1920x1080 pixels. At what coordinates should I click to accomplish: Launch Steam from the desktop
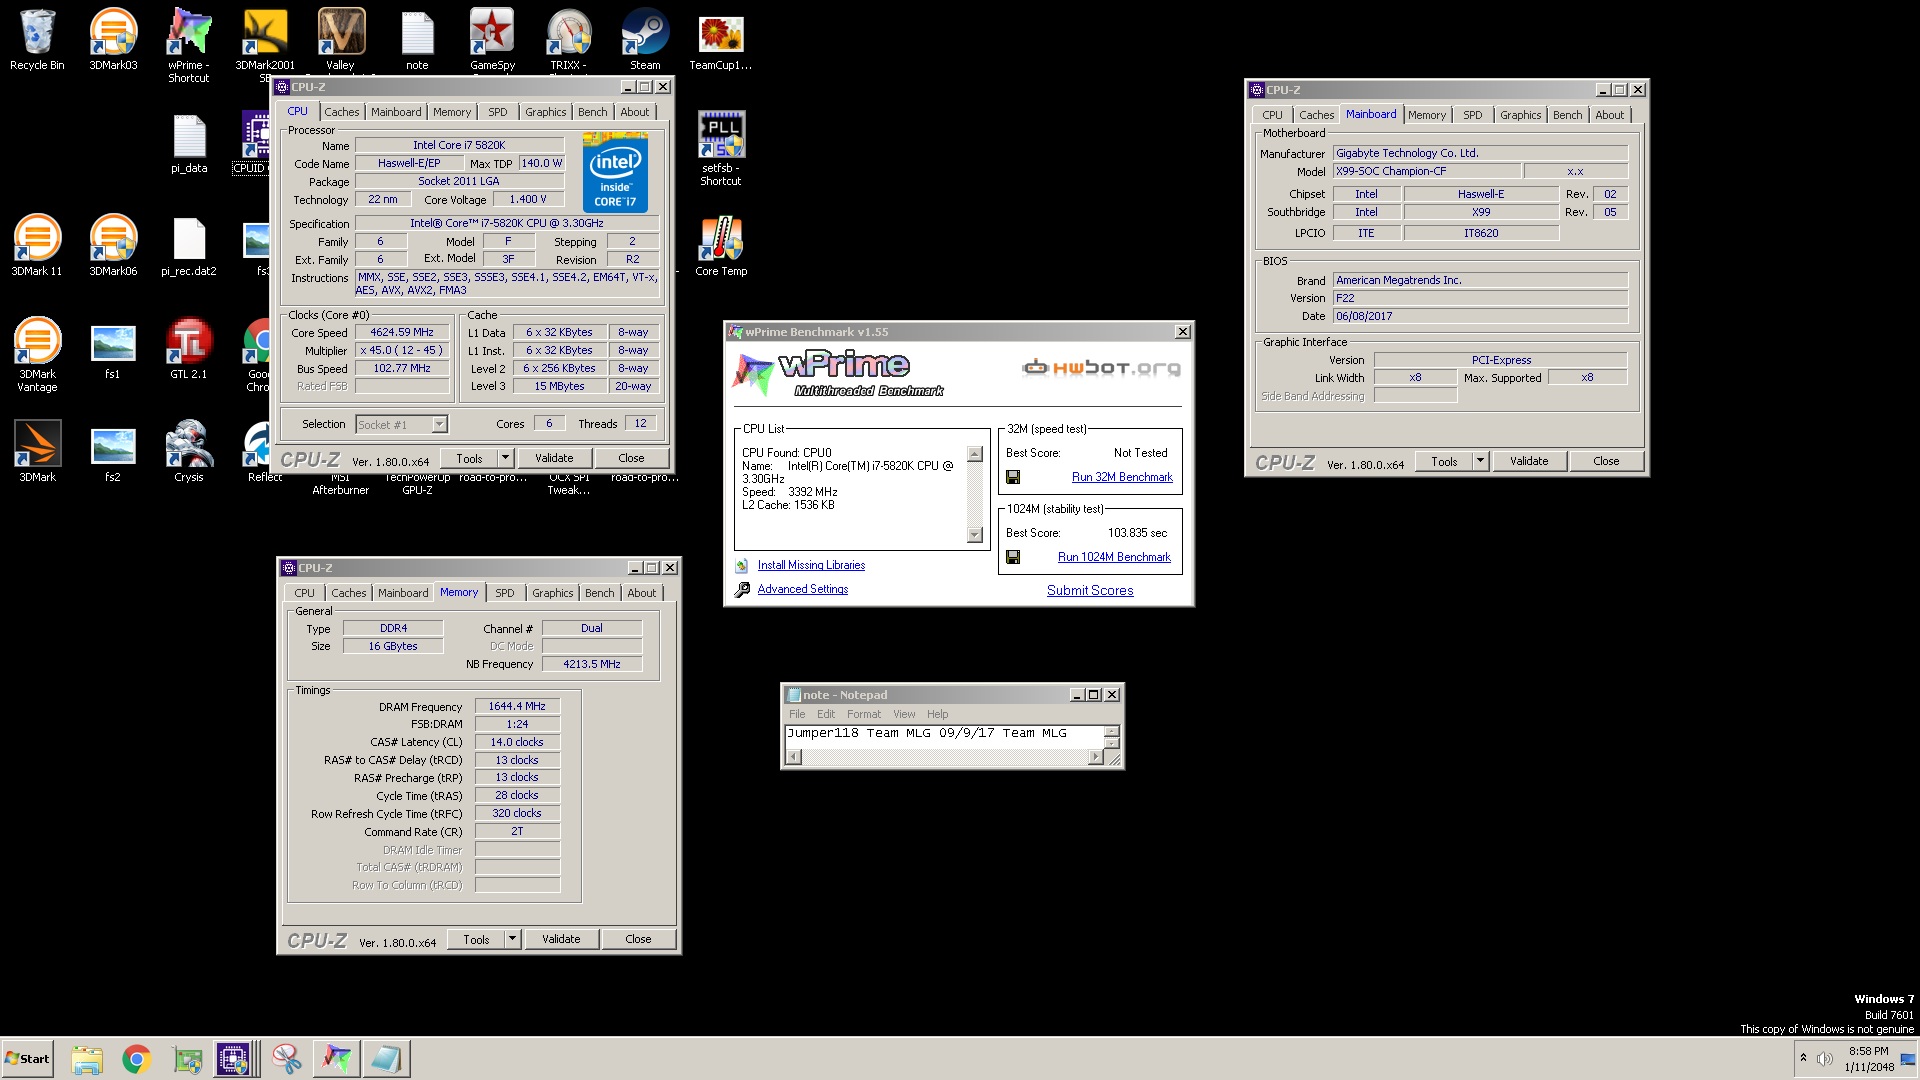(x=645, y=40)
